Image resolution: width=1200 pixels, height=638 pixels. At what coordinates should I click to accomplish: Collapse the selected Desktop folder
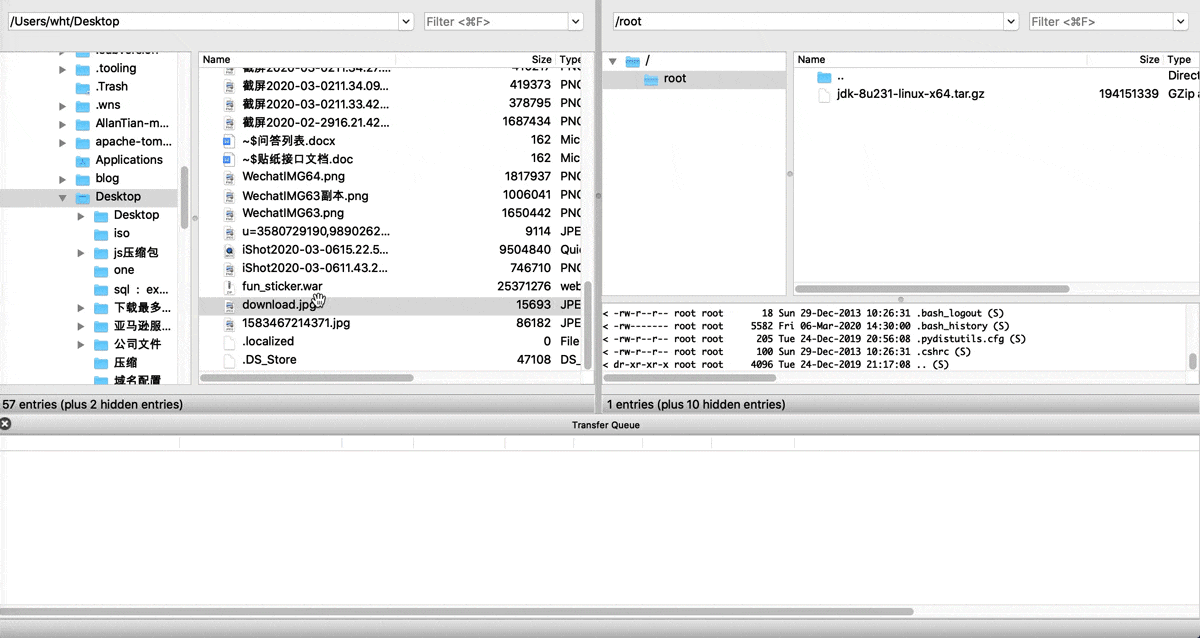(63, 197)
